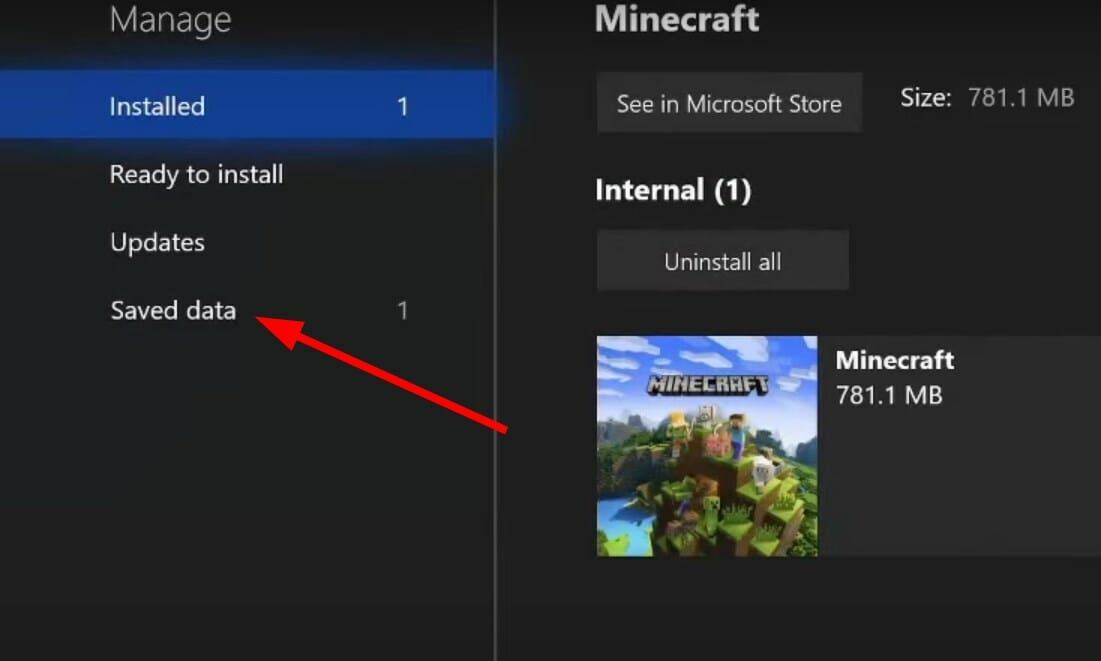This screenshot has height=661, width=1101.
Task: Click the Minecraft page title heading
Action: click(x=677, y=19)
